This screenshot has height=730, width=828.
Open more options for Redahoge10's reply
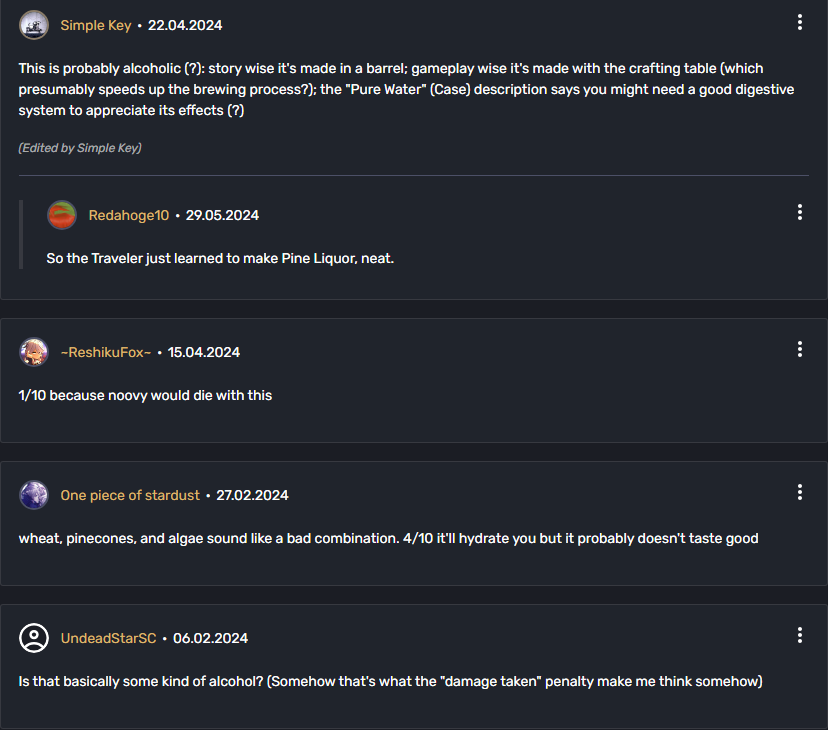(x=799, y=212)
